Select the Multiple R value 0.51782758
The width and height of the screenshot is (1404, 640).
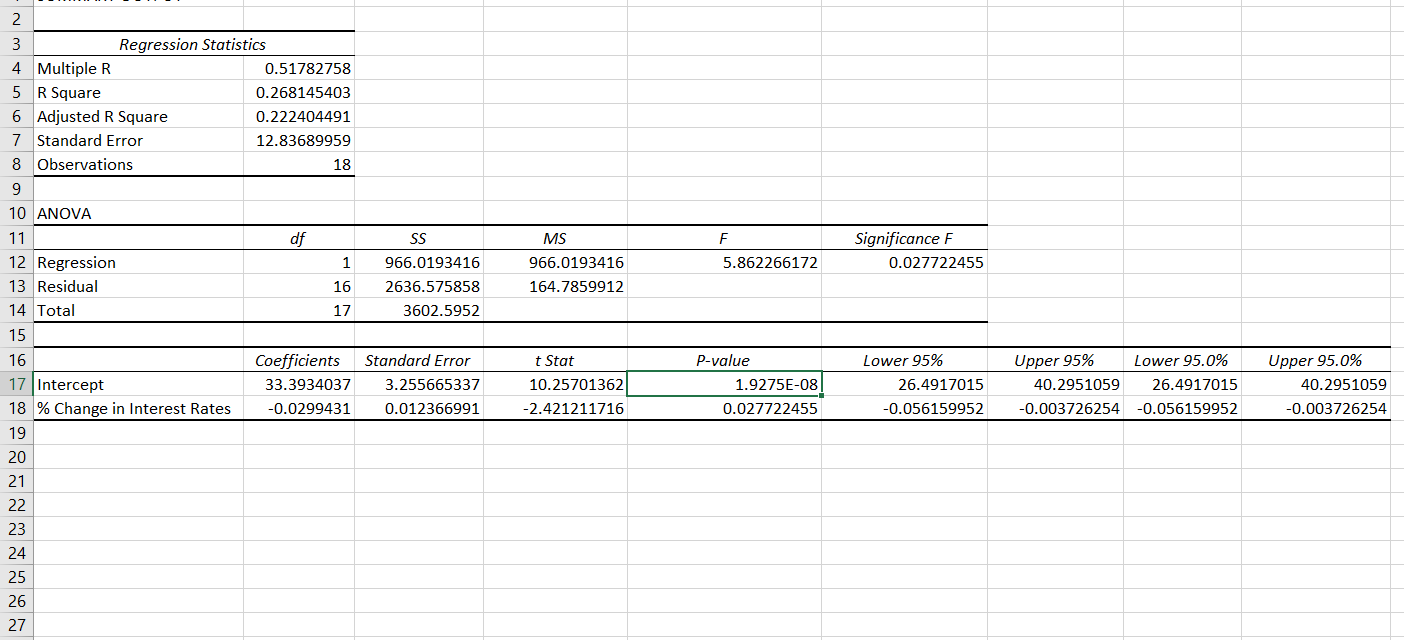(299, 69)
